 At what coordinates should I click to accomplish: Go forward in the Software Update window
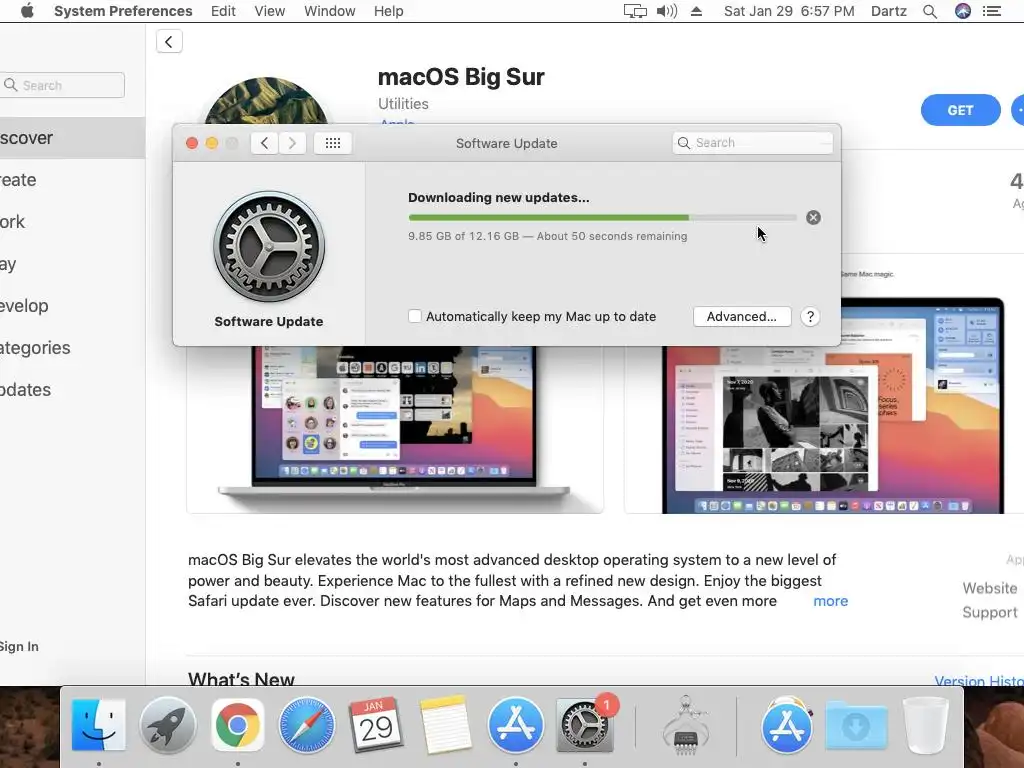point(293,143)
